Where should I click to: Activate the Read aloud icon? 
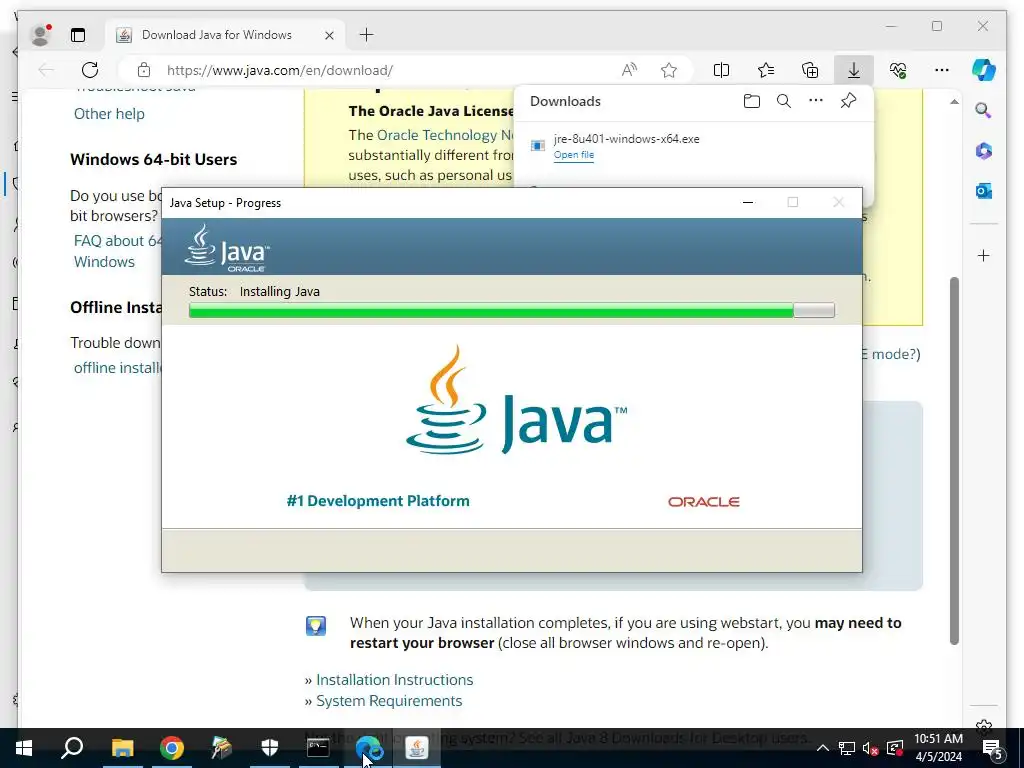coord(629,70)
